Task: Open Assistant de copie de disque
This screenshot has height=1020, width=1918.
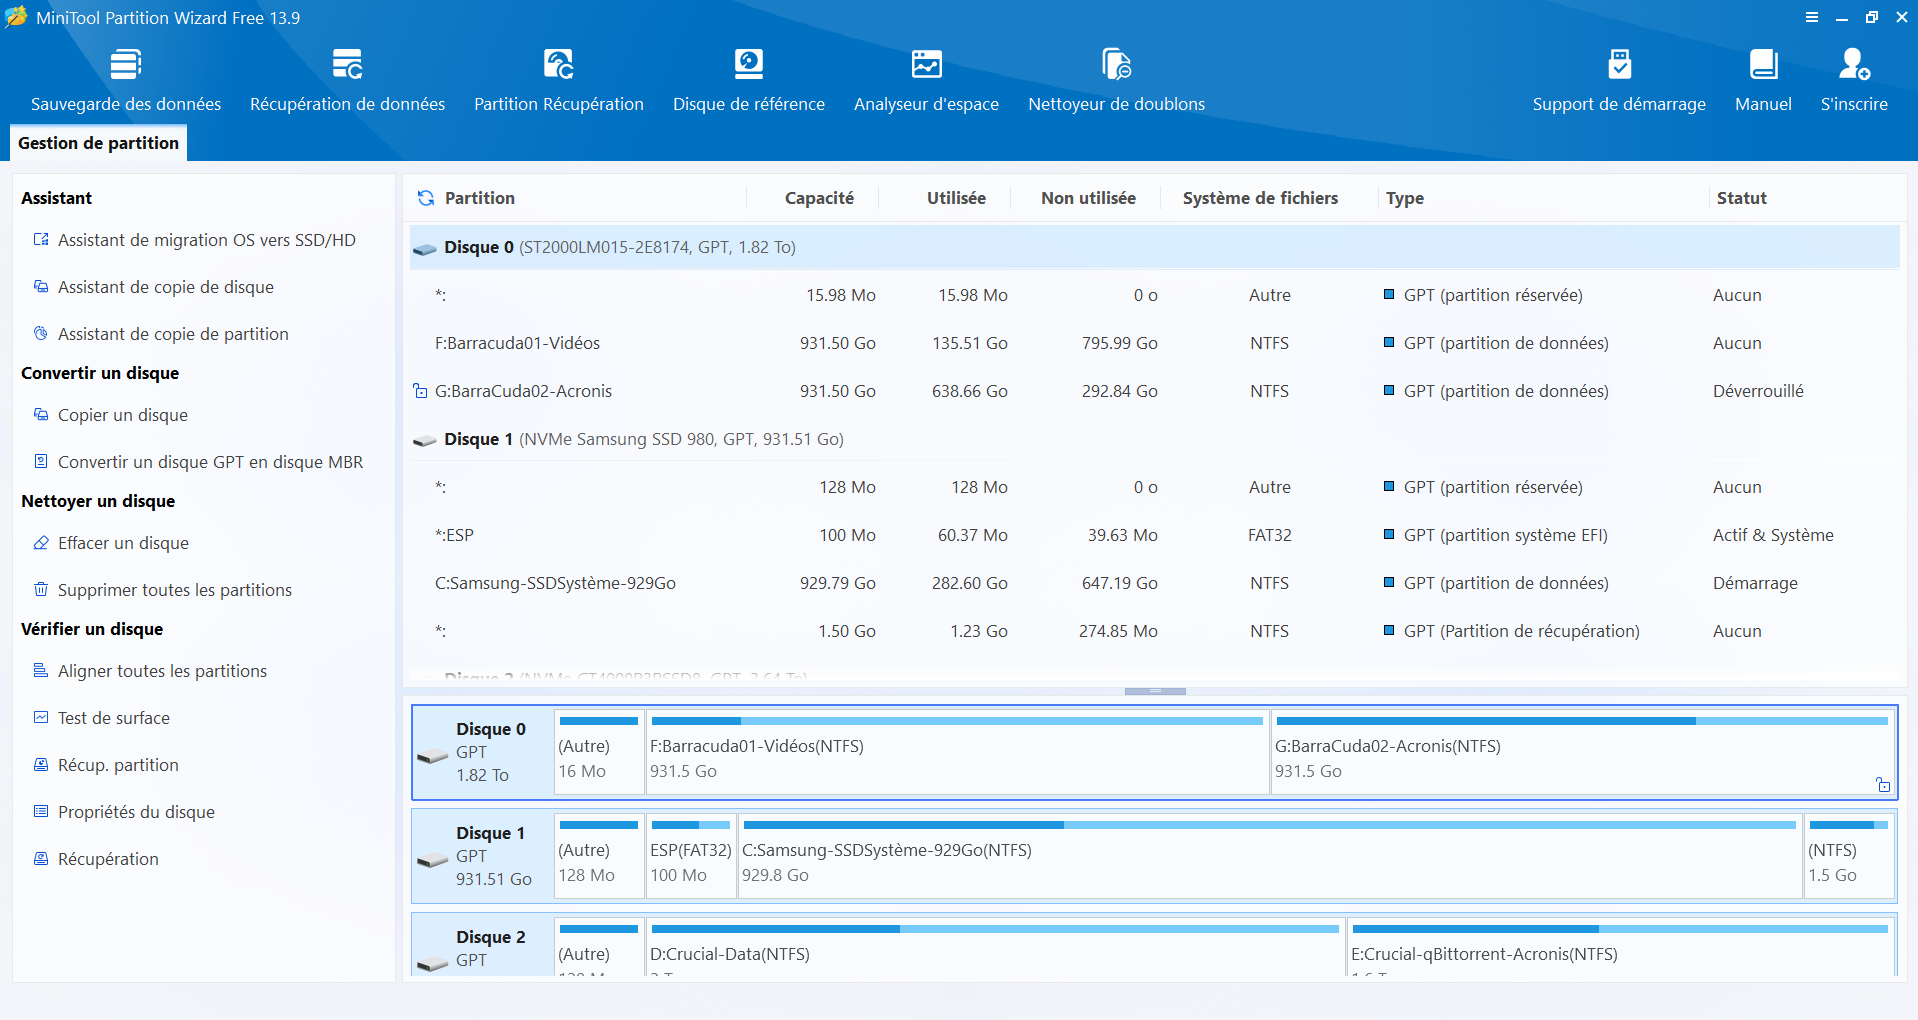Action: coord(166,287)
